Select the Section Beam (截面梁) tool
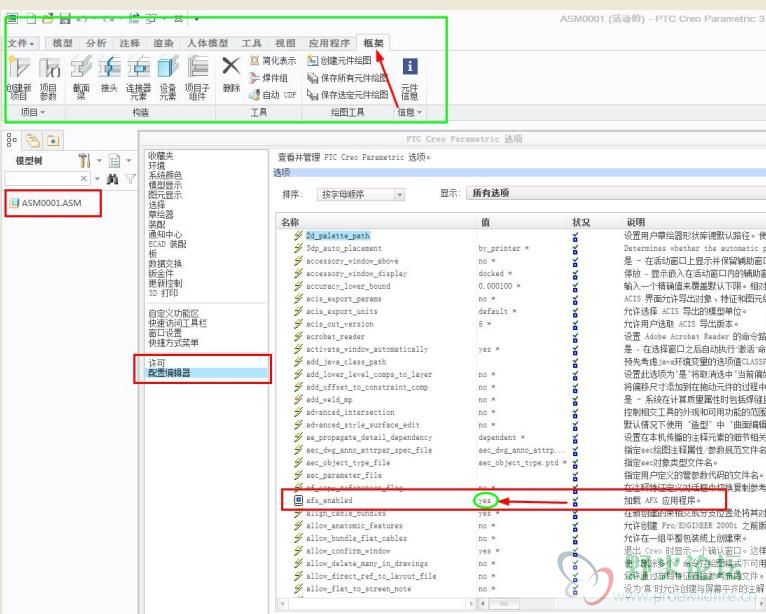This screenshot has width=766, height=614. (81, 78)
